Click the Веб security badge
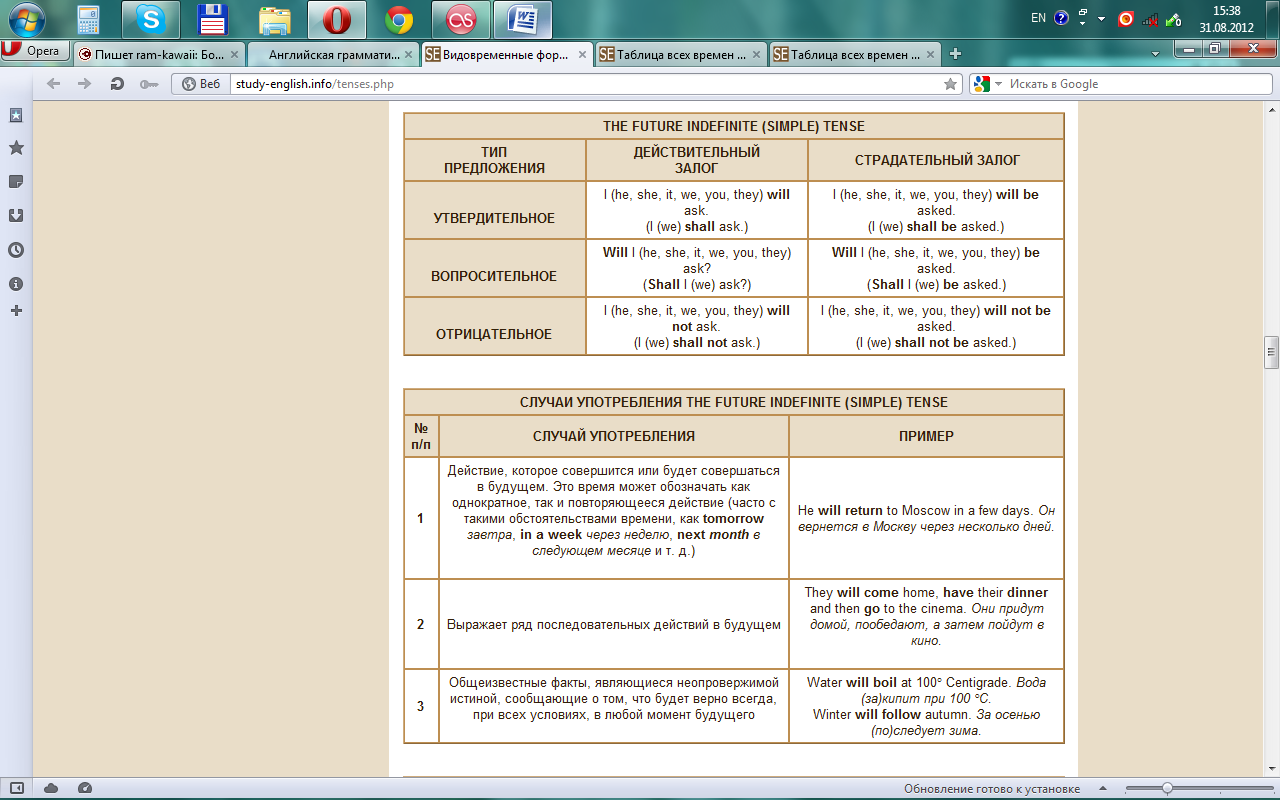The height and width of the screenshot is (800, 1280). click(x=200, y=84)
